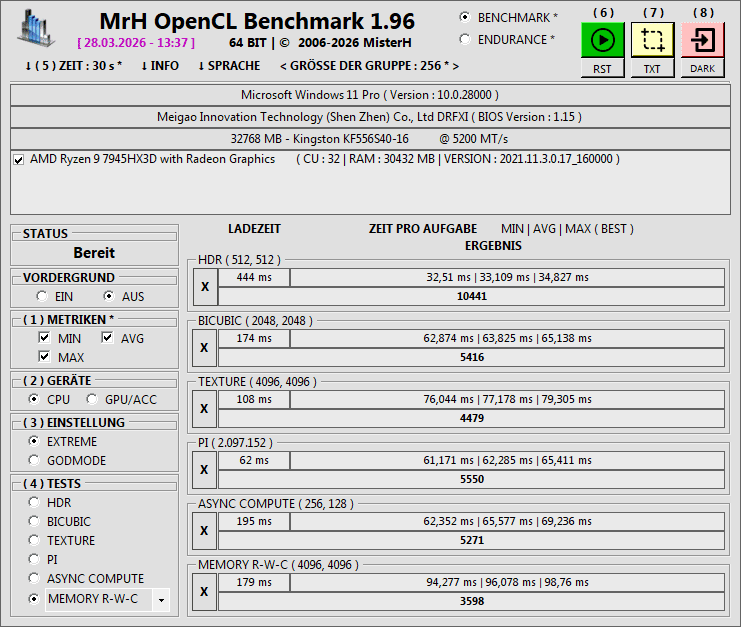The height and width of the screenshot is (627, 741).
Task: Set VORDERGRUND to AUS
Action: (109, 296)
